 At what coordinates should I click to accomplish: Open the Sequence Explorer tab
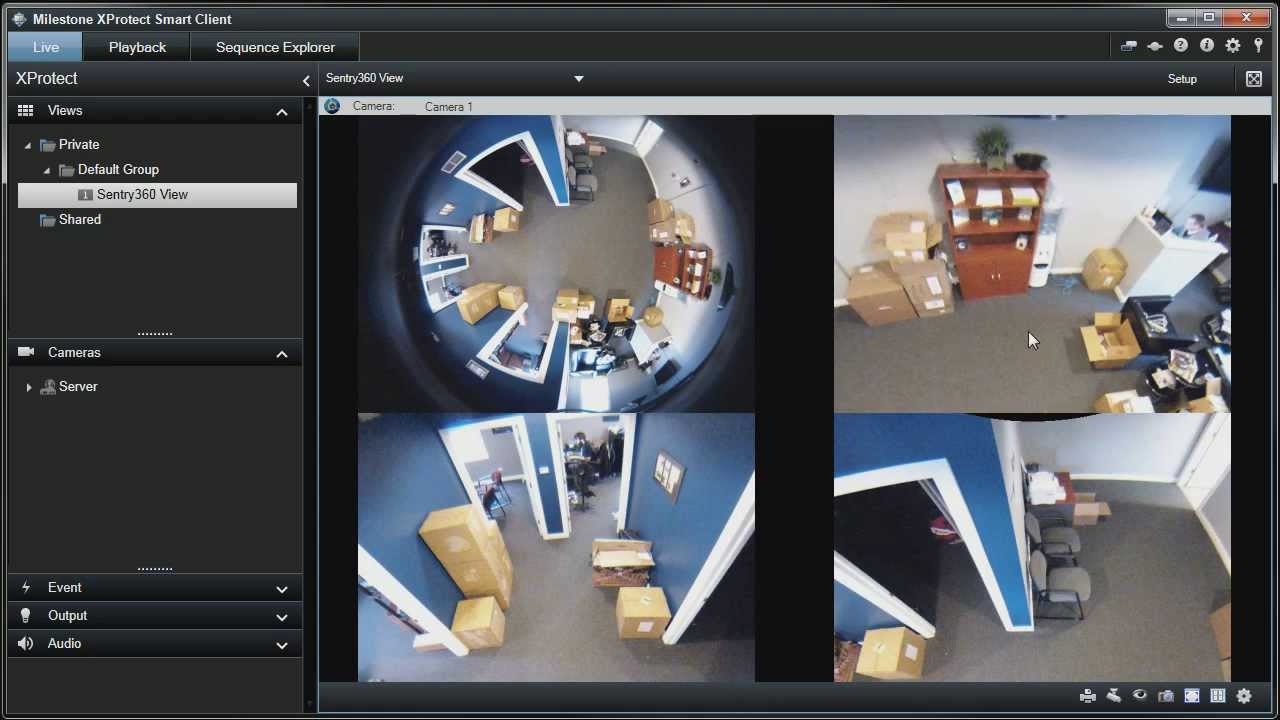[275, 47]
